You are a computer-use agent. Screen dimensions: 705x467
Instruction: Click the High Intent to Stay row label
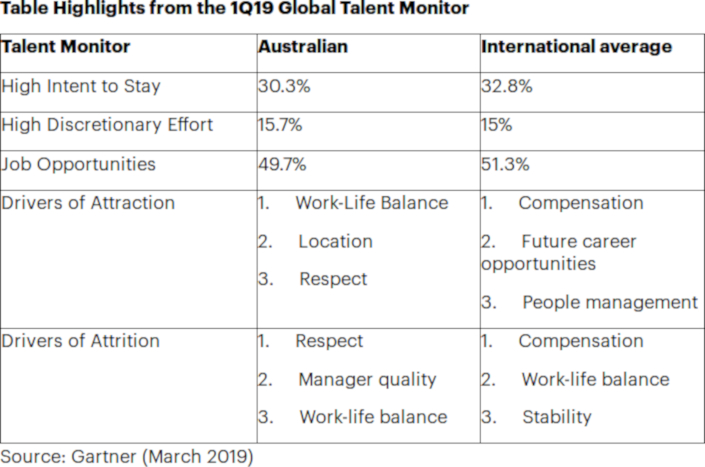[83, 86]
